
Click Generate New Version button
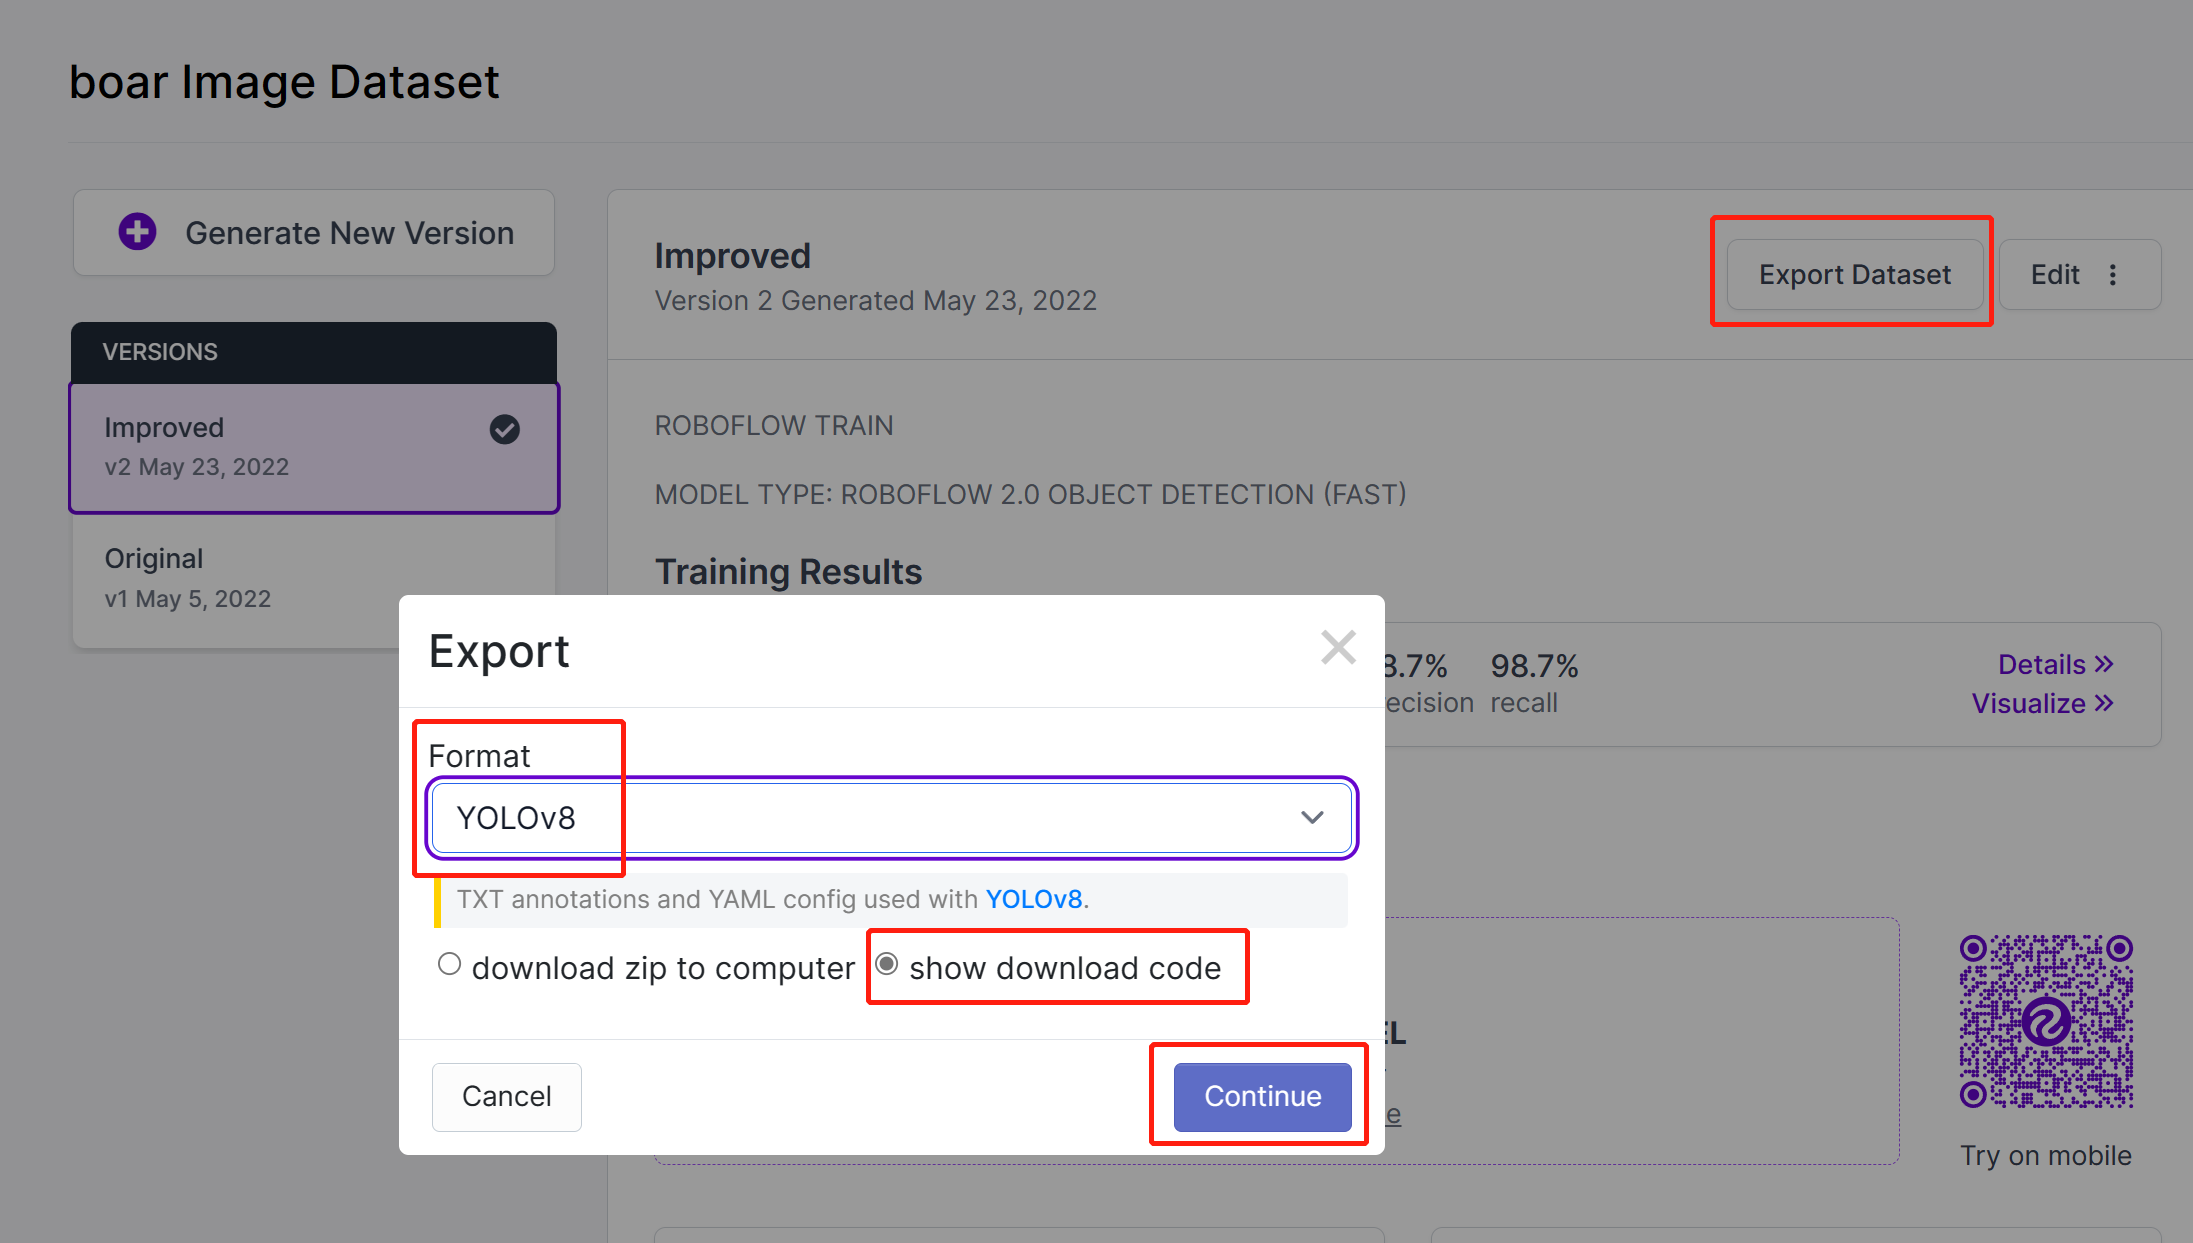(x=314, y=233)
